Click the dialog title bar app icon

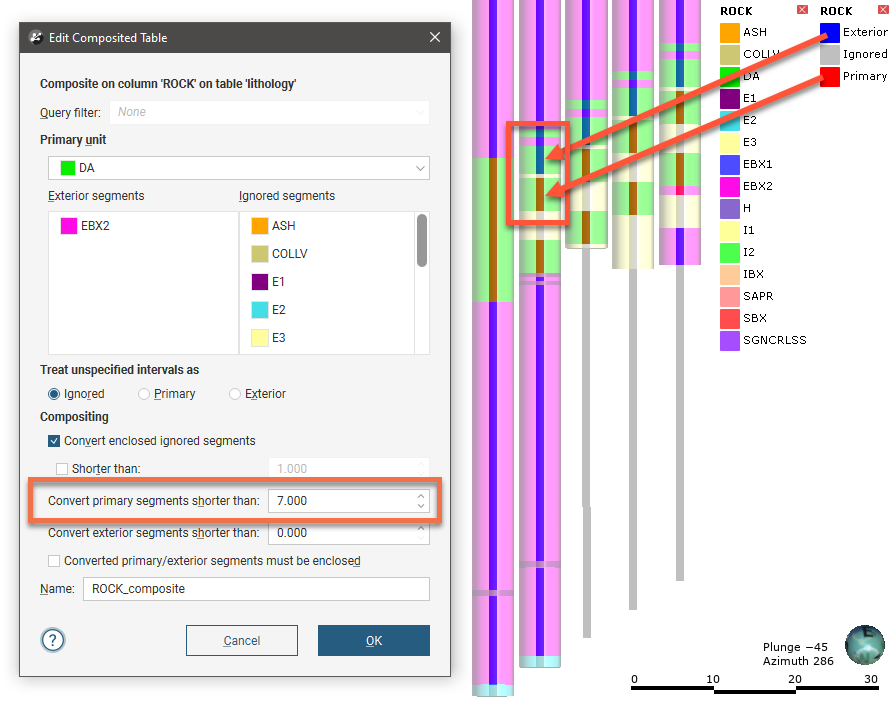click(x=37, y=38)
